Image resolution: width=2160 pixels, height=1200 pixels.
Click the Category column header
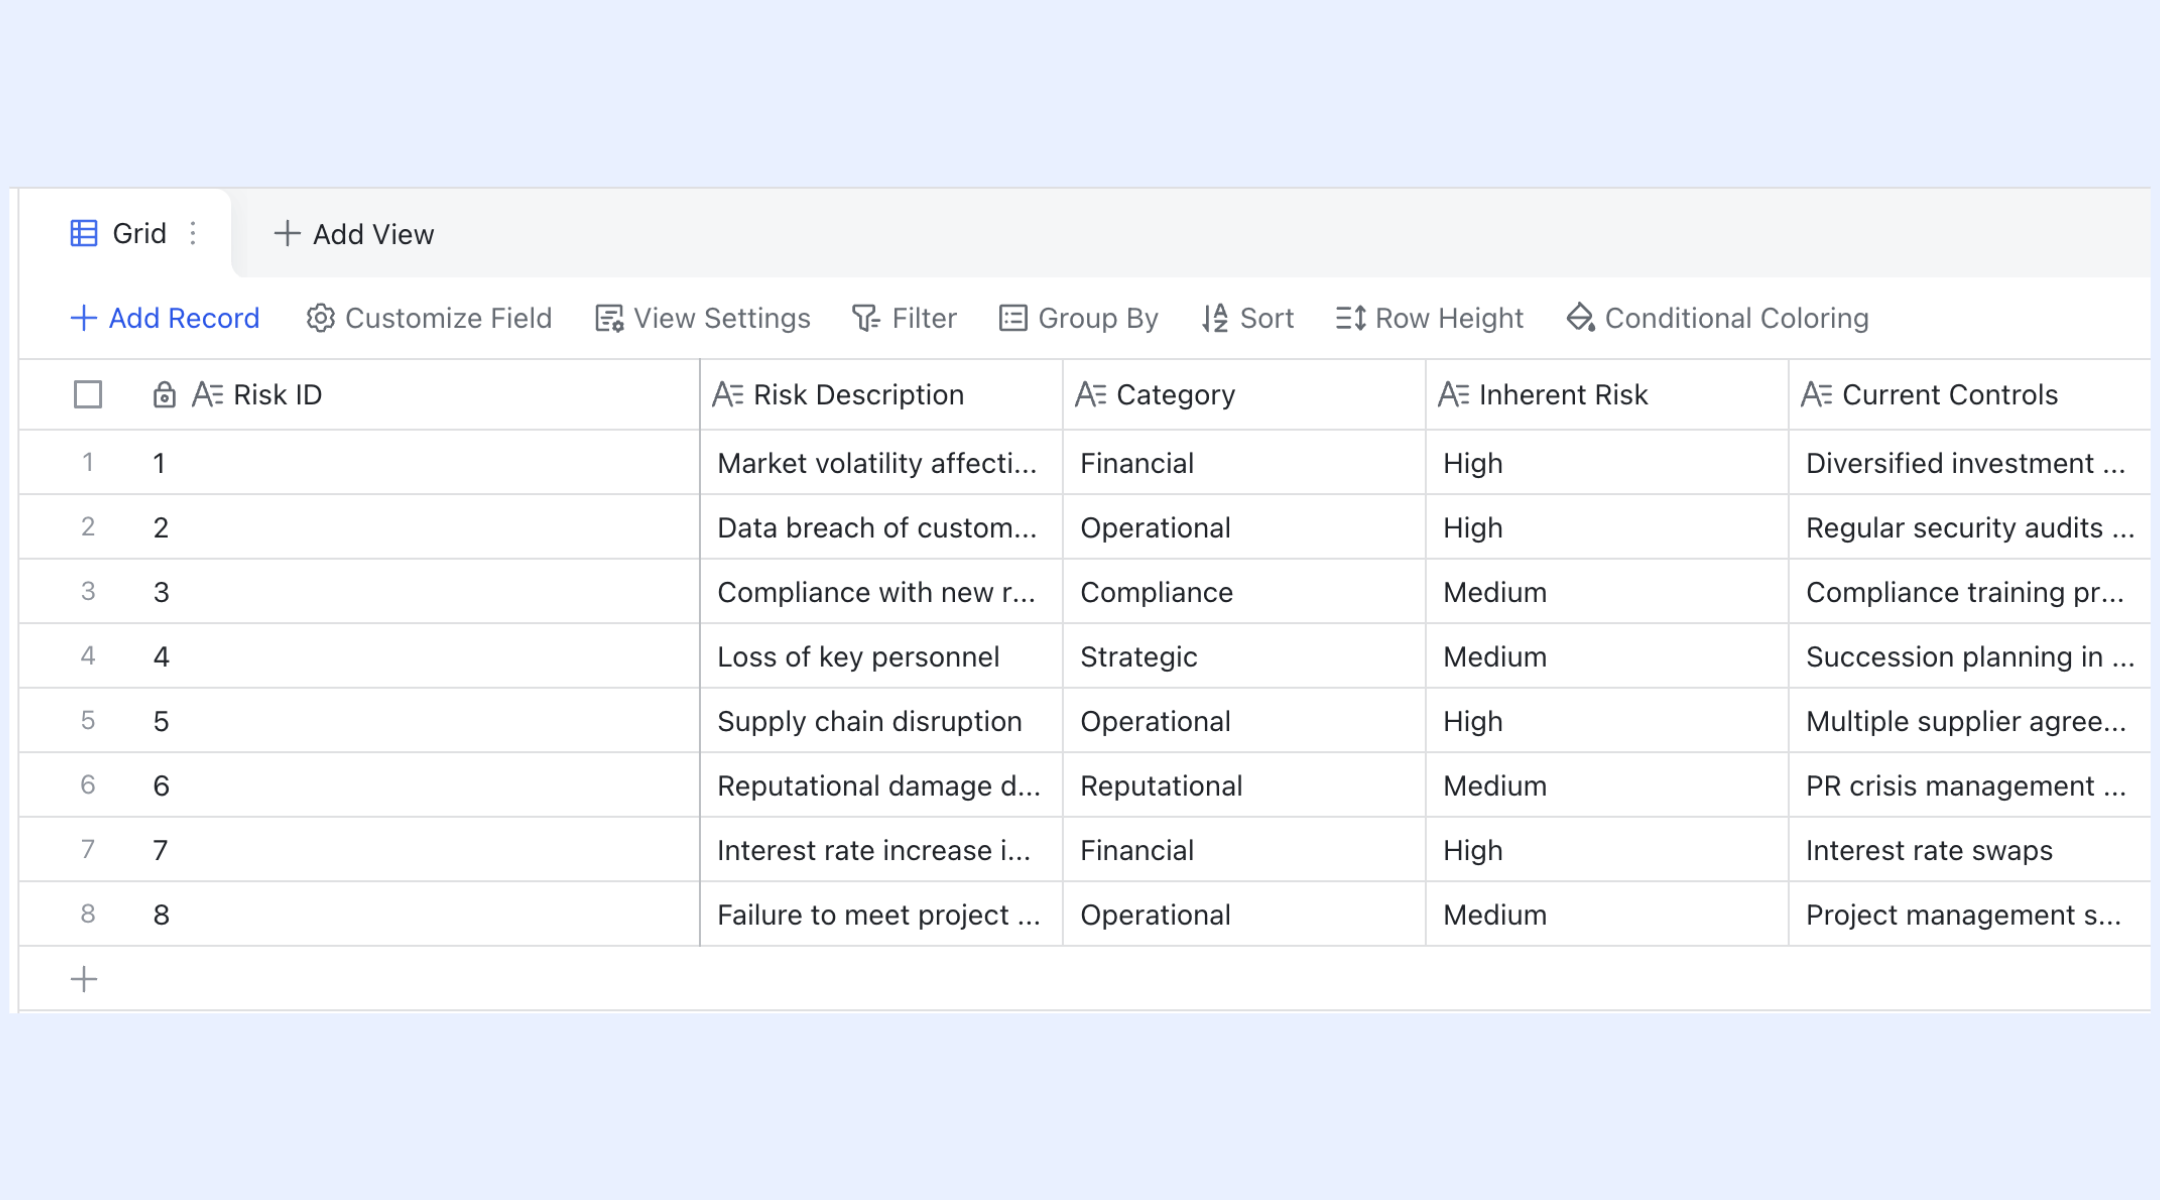pyautogui.click(x=1244, y=395)
